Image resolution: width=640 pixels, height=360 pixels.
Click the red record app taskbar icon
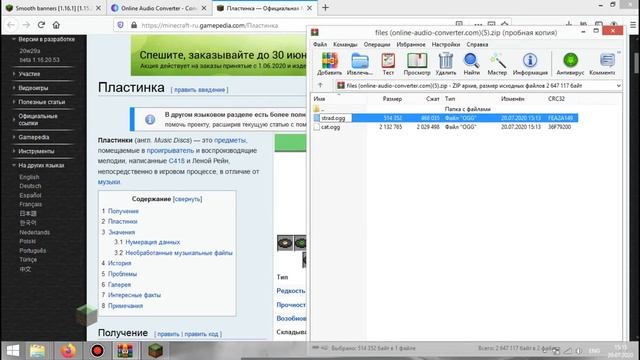click(x=97, y=351)
